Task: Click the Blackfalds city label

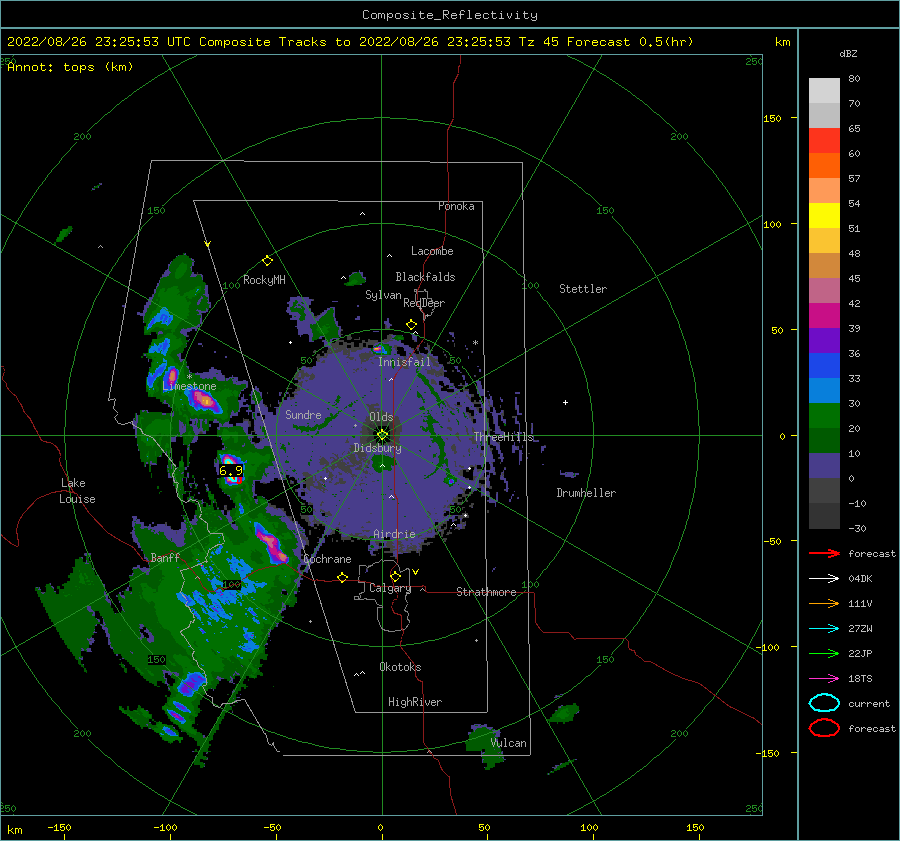Action: click(425, 277)
